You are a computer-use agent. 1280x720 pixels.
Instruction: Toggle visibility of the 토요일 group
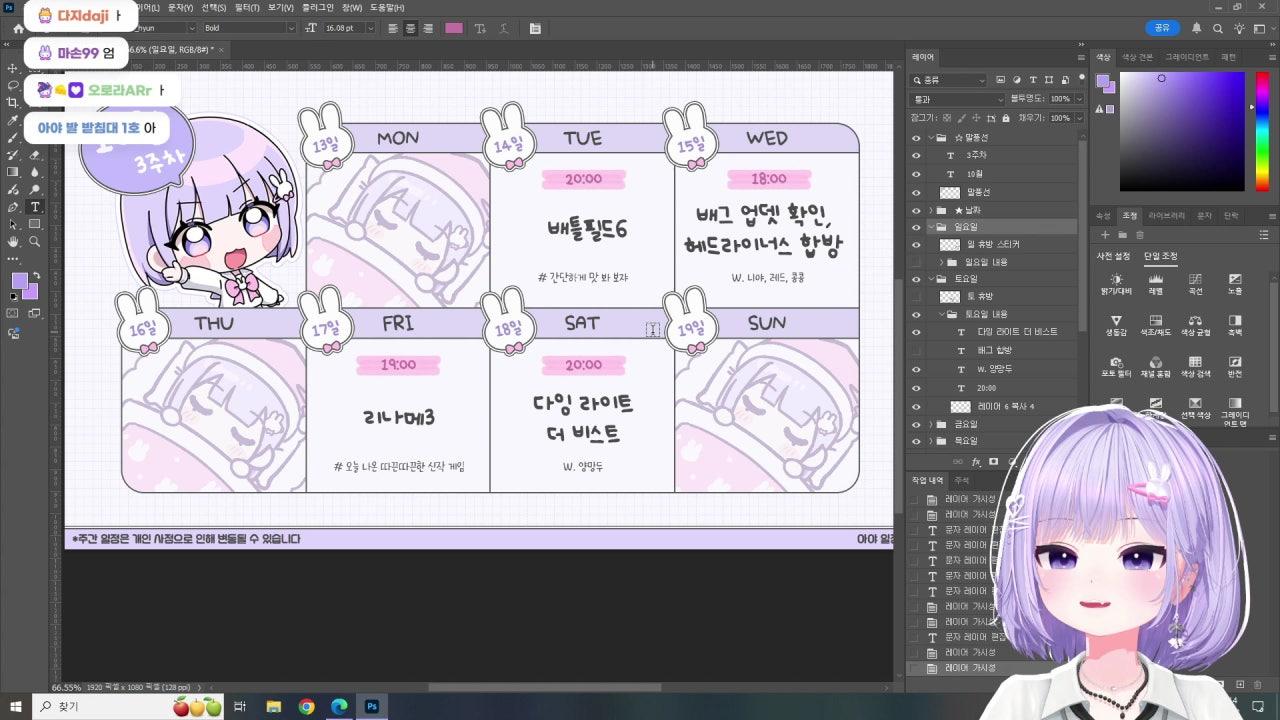(916, 279)
